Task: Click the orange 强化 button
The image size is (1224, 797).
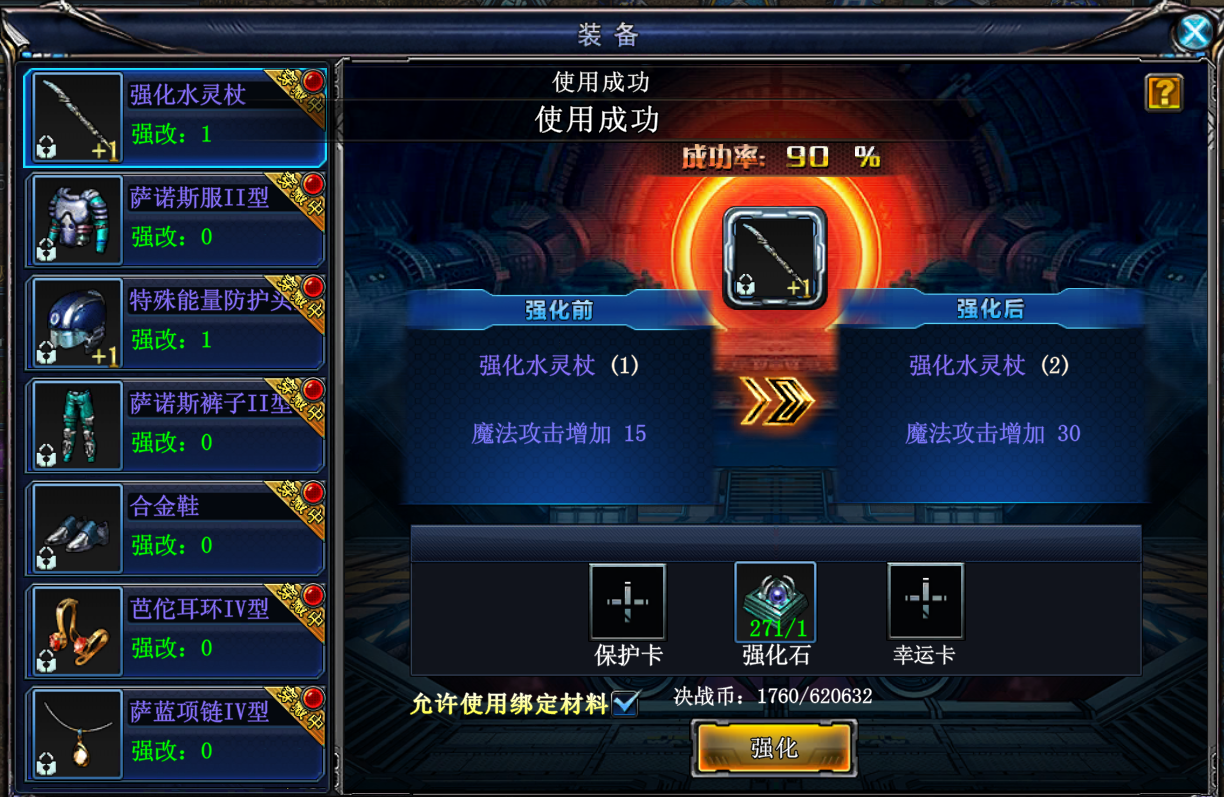Action: click(x=775, y=749)
